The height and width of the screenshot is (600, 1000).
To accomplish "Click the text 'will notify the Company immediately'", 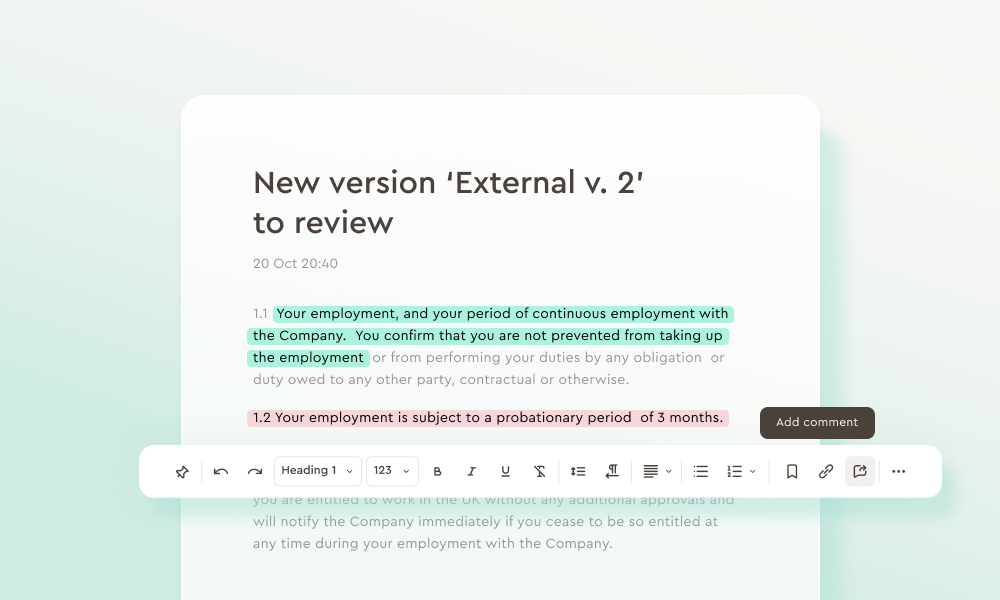I will point(377,522).
